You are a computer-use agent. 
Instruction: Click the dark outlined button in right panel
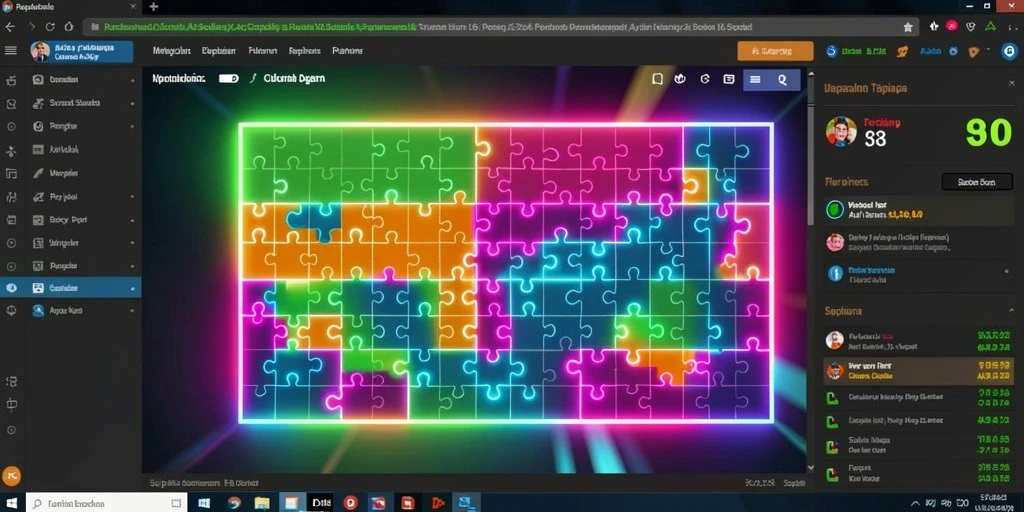[x=977, y=182]
